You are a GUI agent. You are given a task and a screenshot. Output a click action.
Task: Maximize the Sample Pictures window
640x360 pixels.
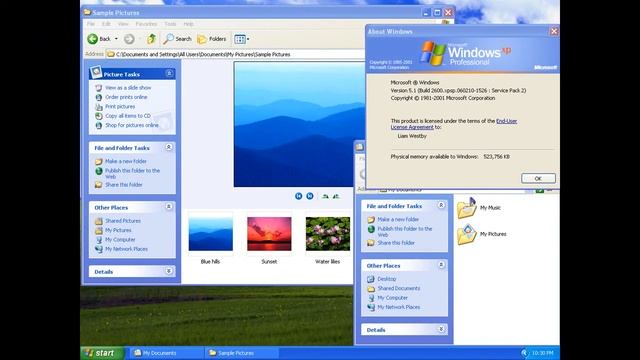tap(437, 13)
